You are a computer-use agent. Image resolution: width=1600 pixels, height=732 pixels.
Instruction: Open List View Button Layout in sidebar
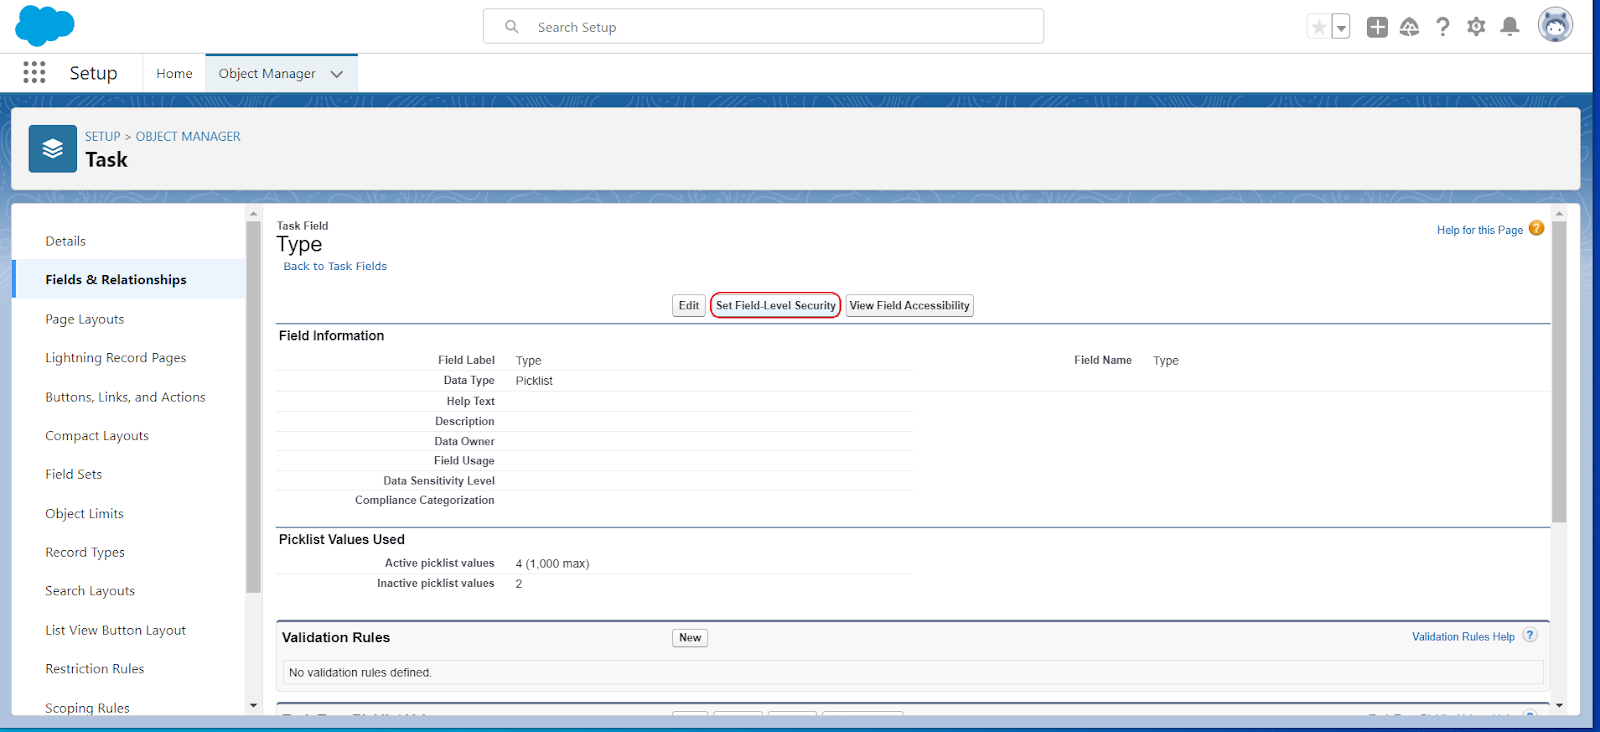coord(116,630)
